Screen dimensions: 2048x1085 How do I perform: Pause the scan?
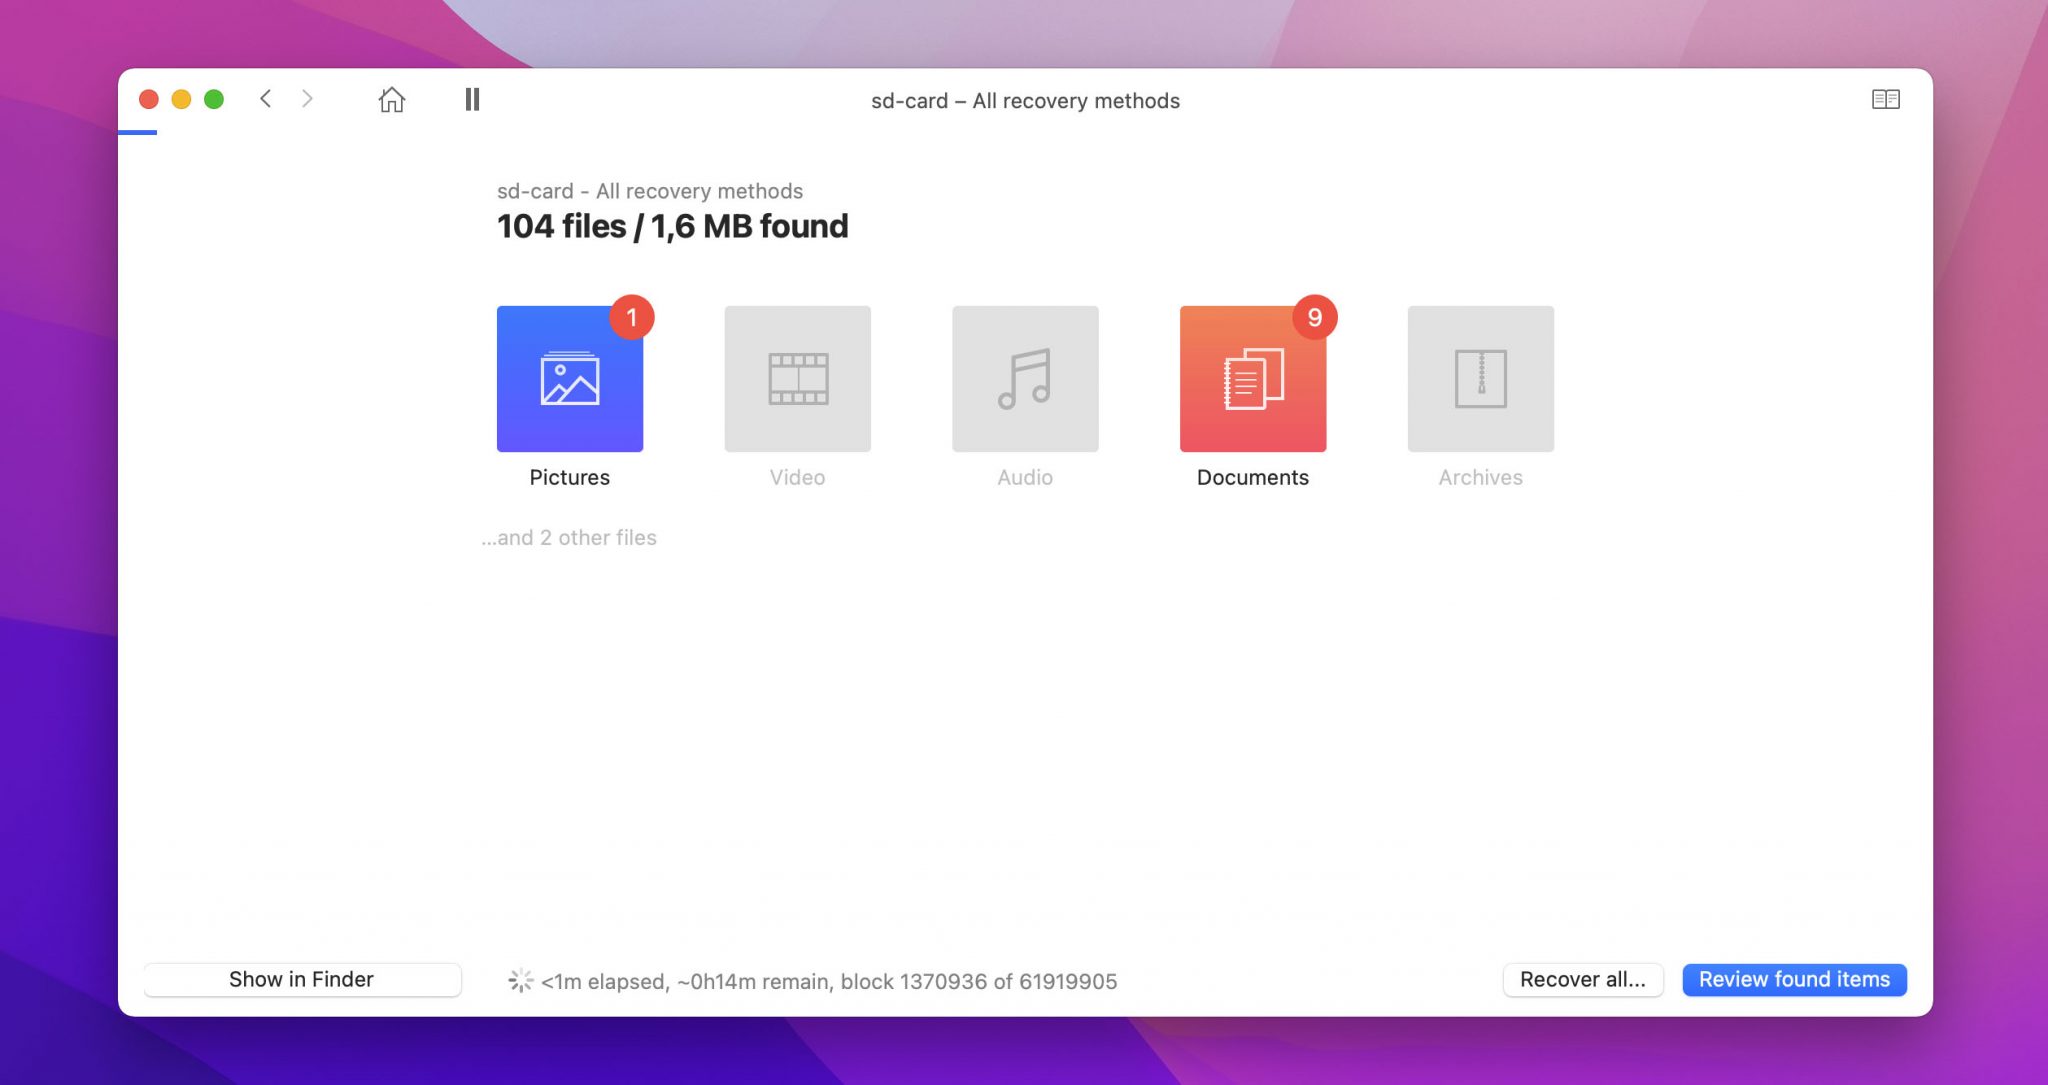tap(472, 99)
